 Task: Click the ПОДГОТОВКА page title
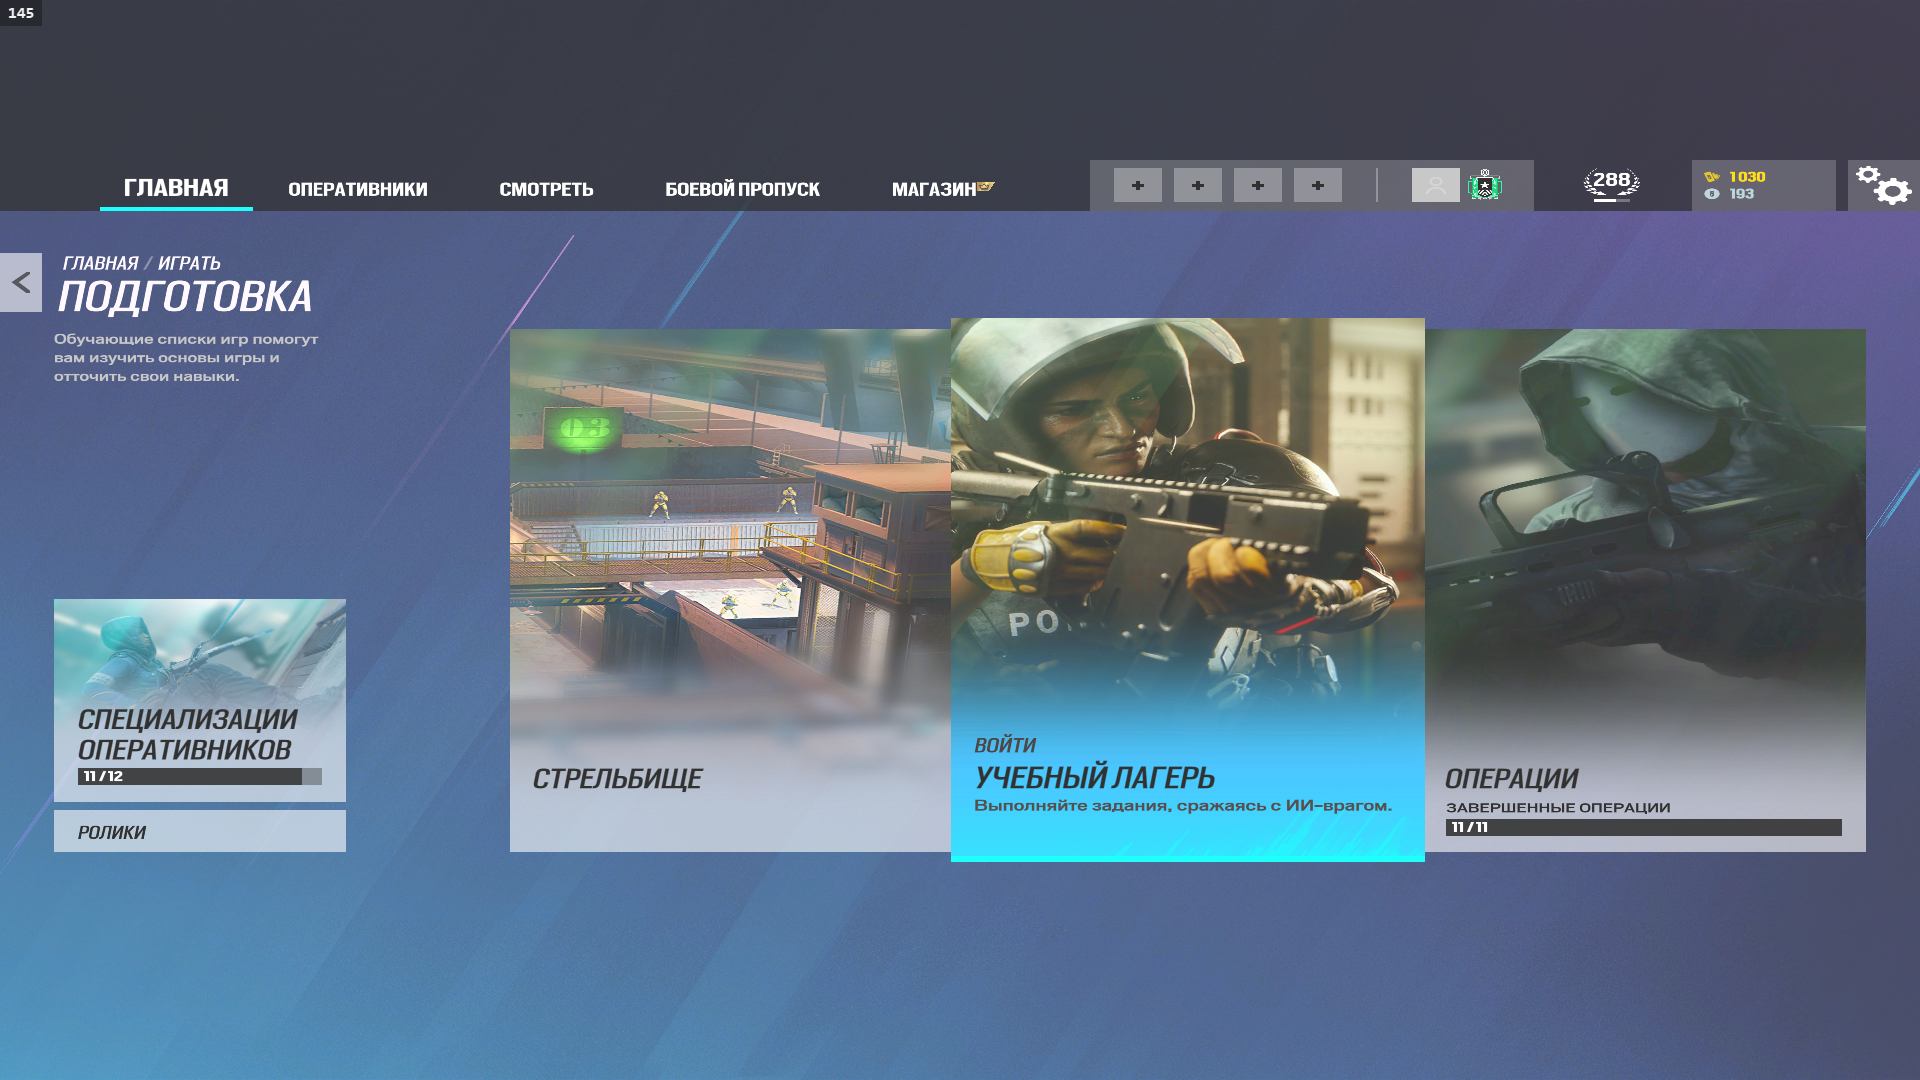tap(185, 297)
